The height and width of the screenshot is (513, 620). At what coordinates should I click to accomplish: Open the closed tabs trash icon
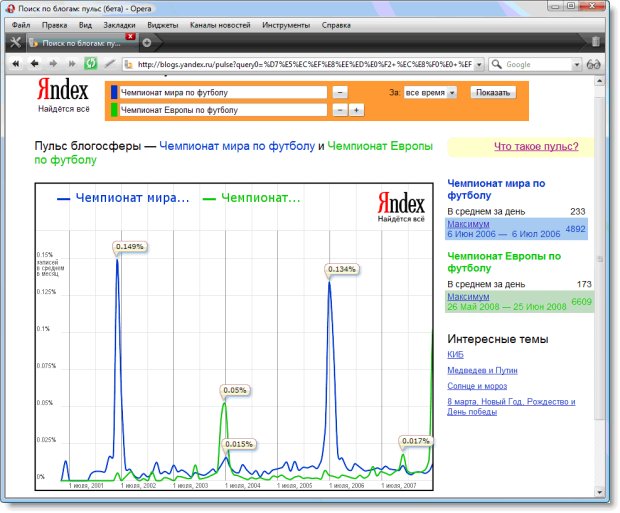pos(595,42)
